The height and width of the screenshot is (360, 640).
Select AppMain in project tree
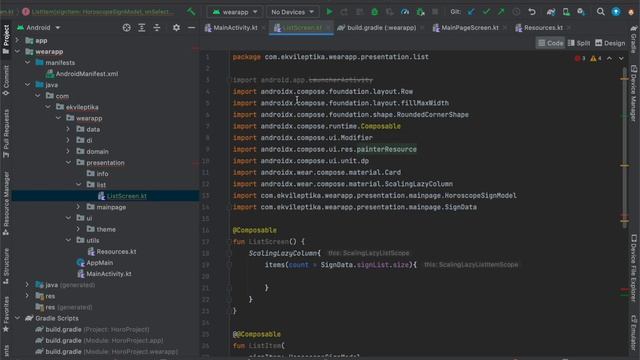[x=94, y=262]
